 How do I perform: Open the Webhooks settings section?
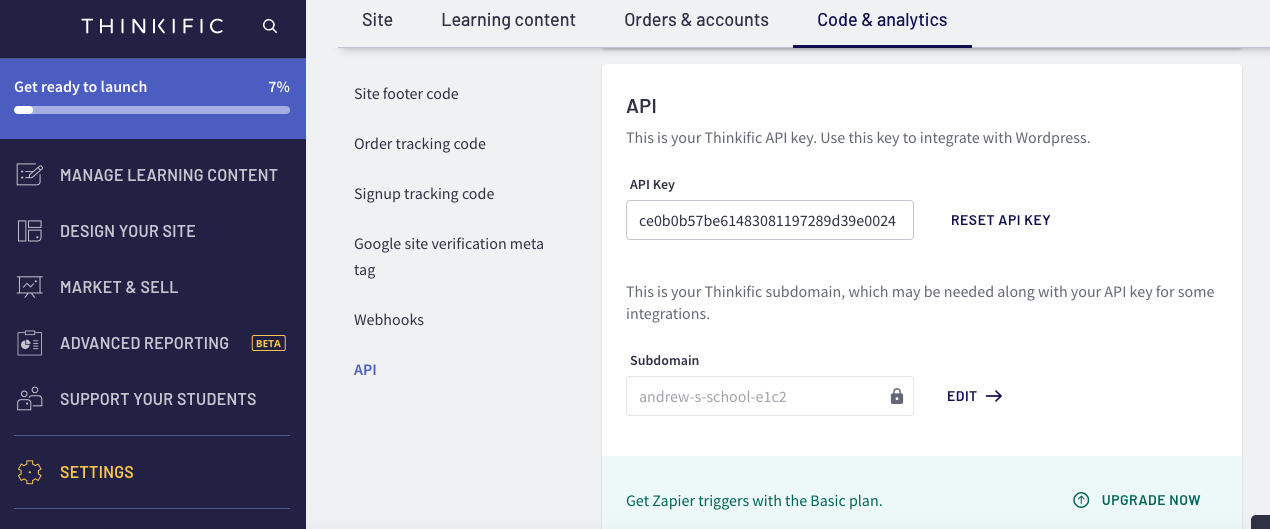tap(389, 320)
